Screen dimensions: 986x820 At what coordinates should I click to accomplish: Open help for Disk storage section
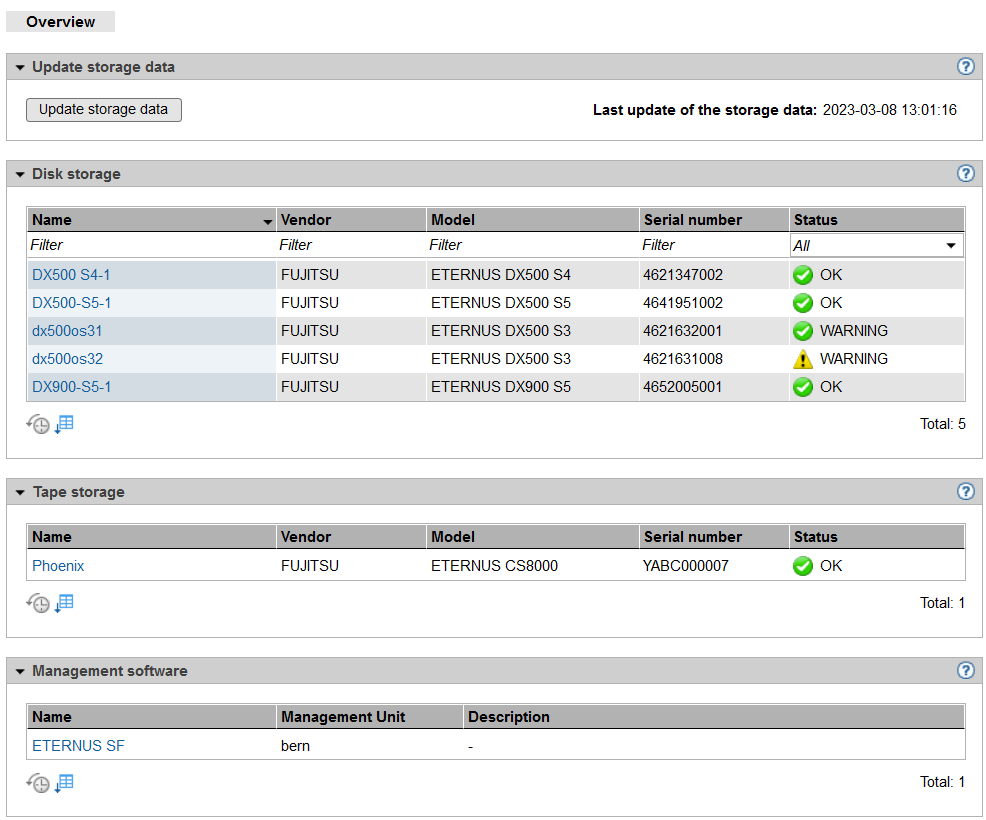(965, 173)
